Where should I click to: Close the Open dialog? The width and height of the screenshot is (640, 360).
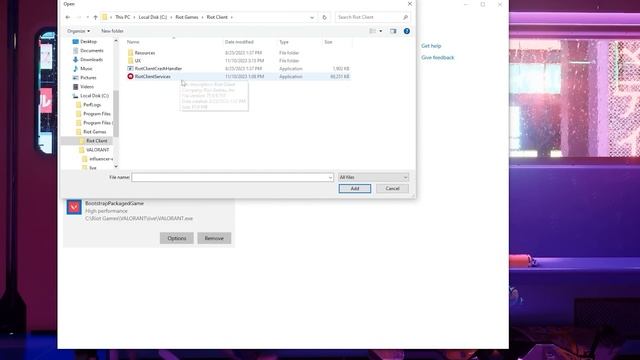(x=410, y=4)
